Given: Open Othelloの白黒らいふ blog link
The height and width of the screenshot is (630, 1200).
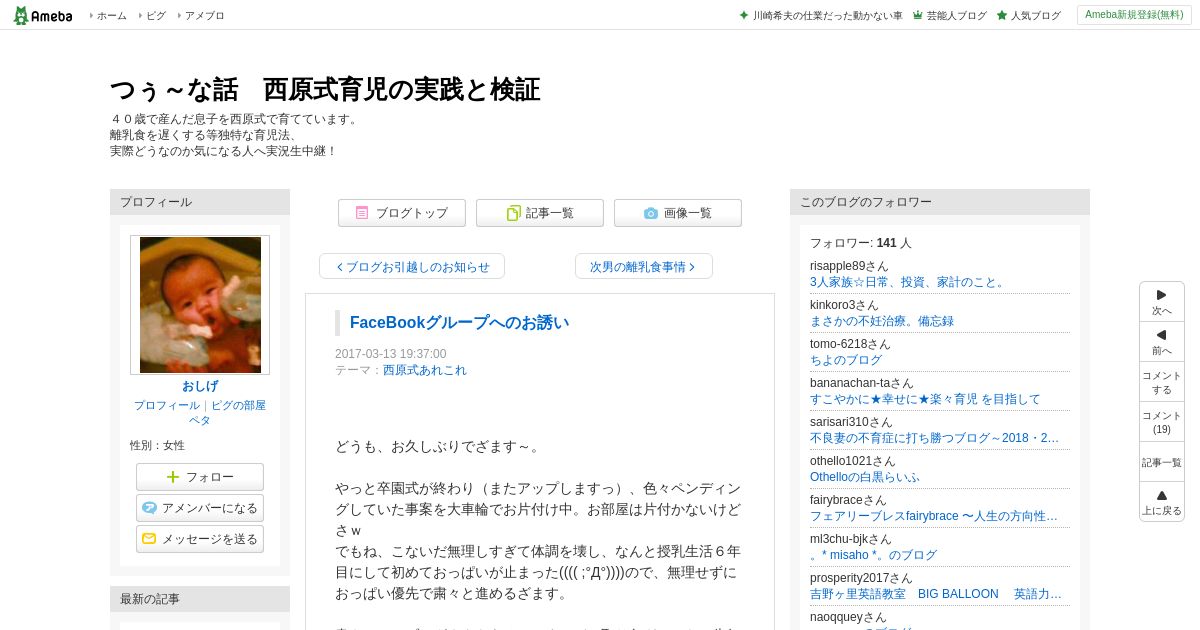Looking at the screenshot, I should [x=865, y=477].
